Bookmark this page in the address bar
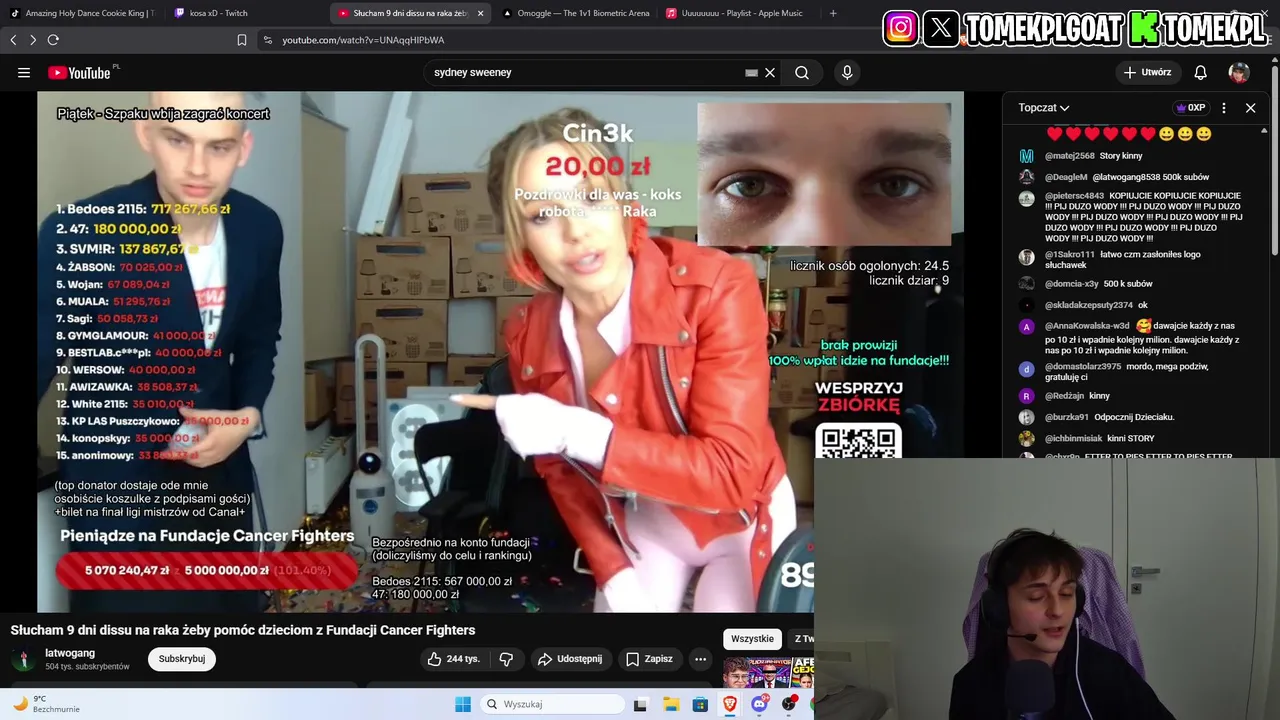This screenshot has width=1280, height=720. point(242,40)
